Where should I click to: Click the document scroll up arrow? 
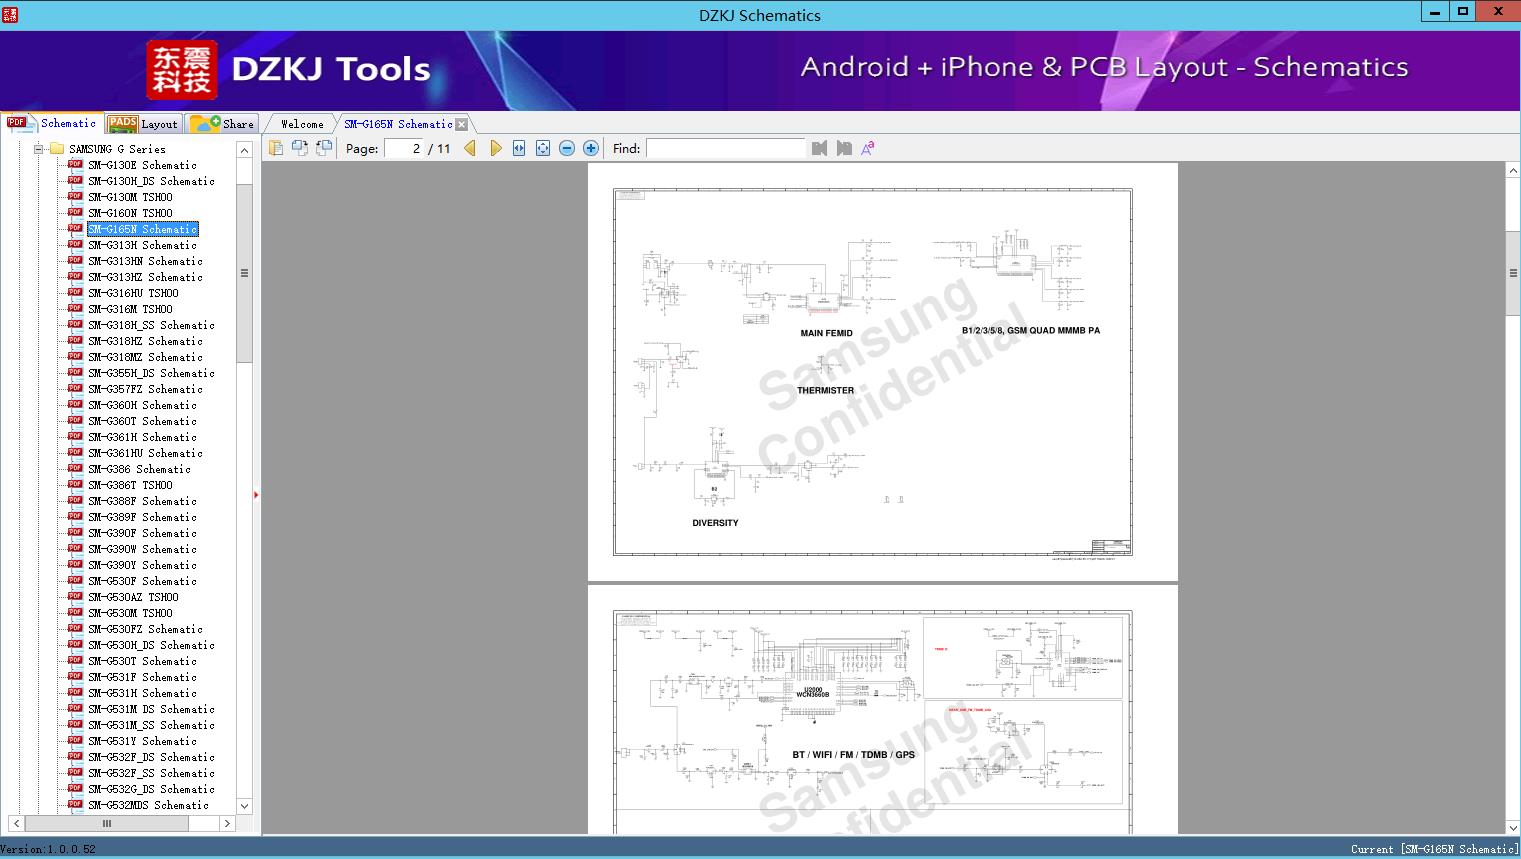1513,171
